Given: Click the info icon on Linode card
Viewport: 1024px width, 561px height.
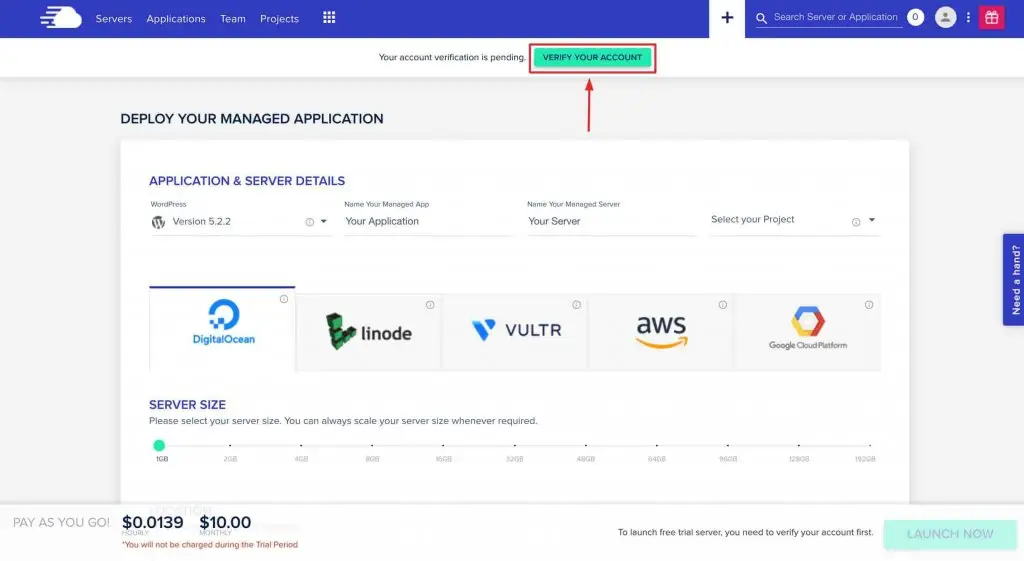Looking at the screenshot, I should (x=430, y=305).
